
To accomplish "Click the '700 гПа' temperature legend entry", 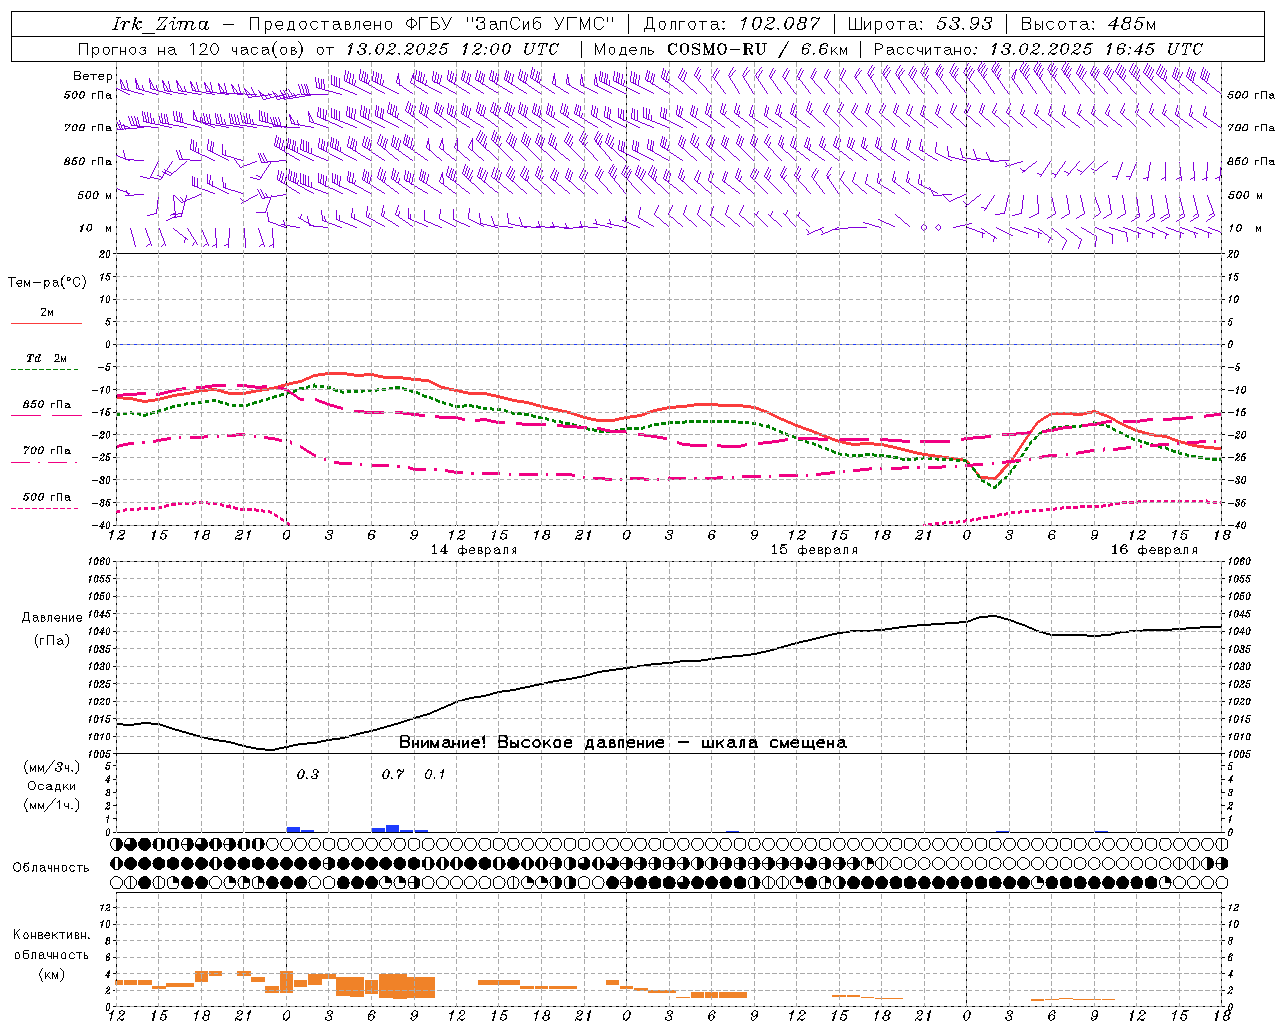I will click(47, 451).
